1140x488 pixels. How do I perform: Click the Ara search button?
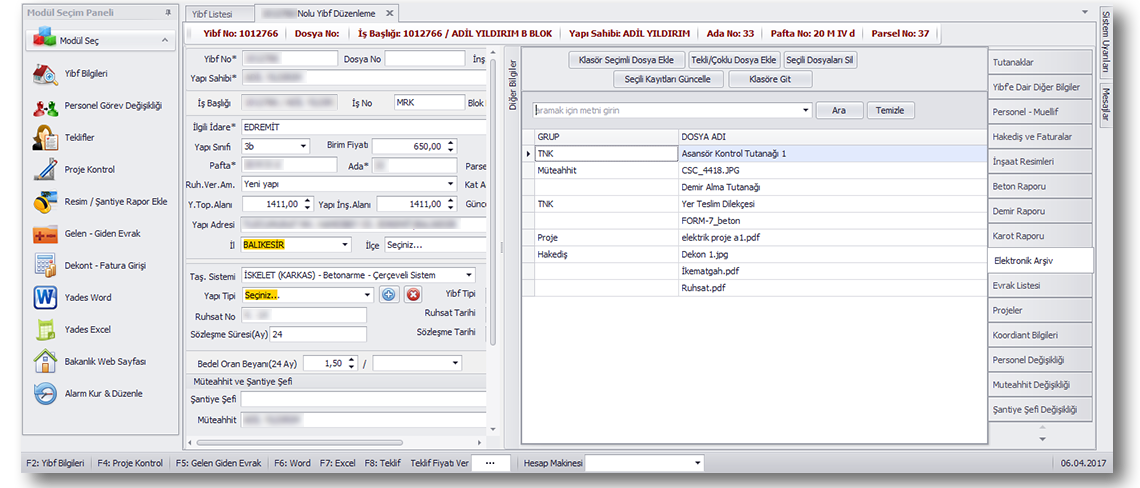coord(839,111)
